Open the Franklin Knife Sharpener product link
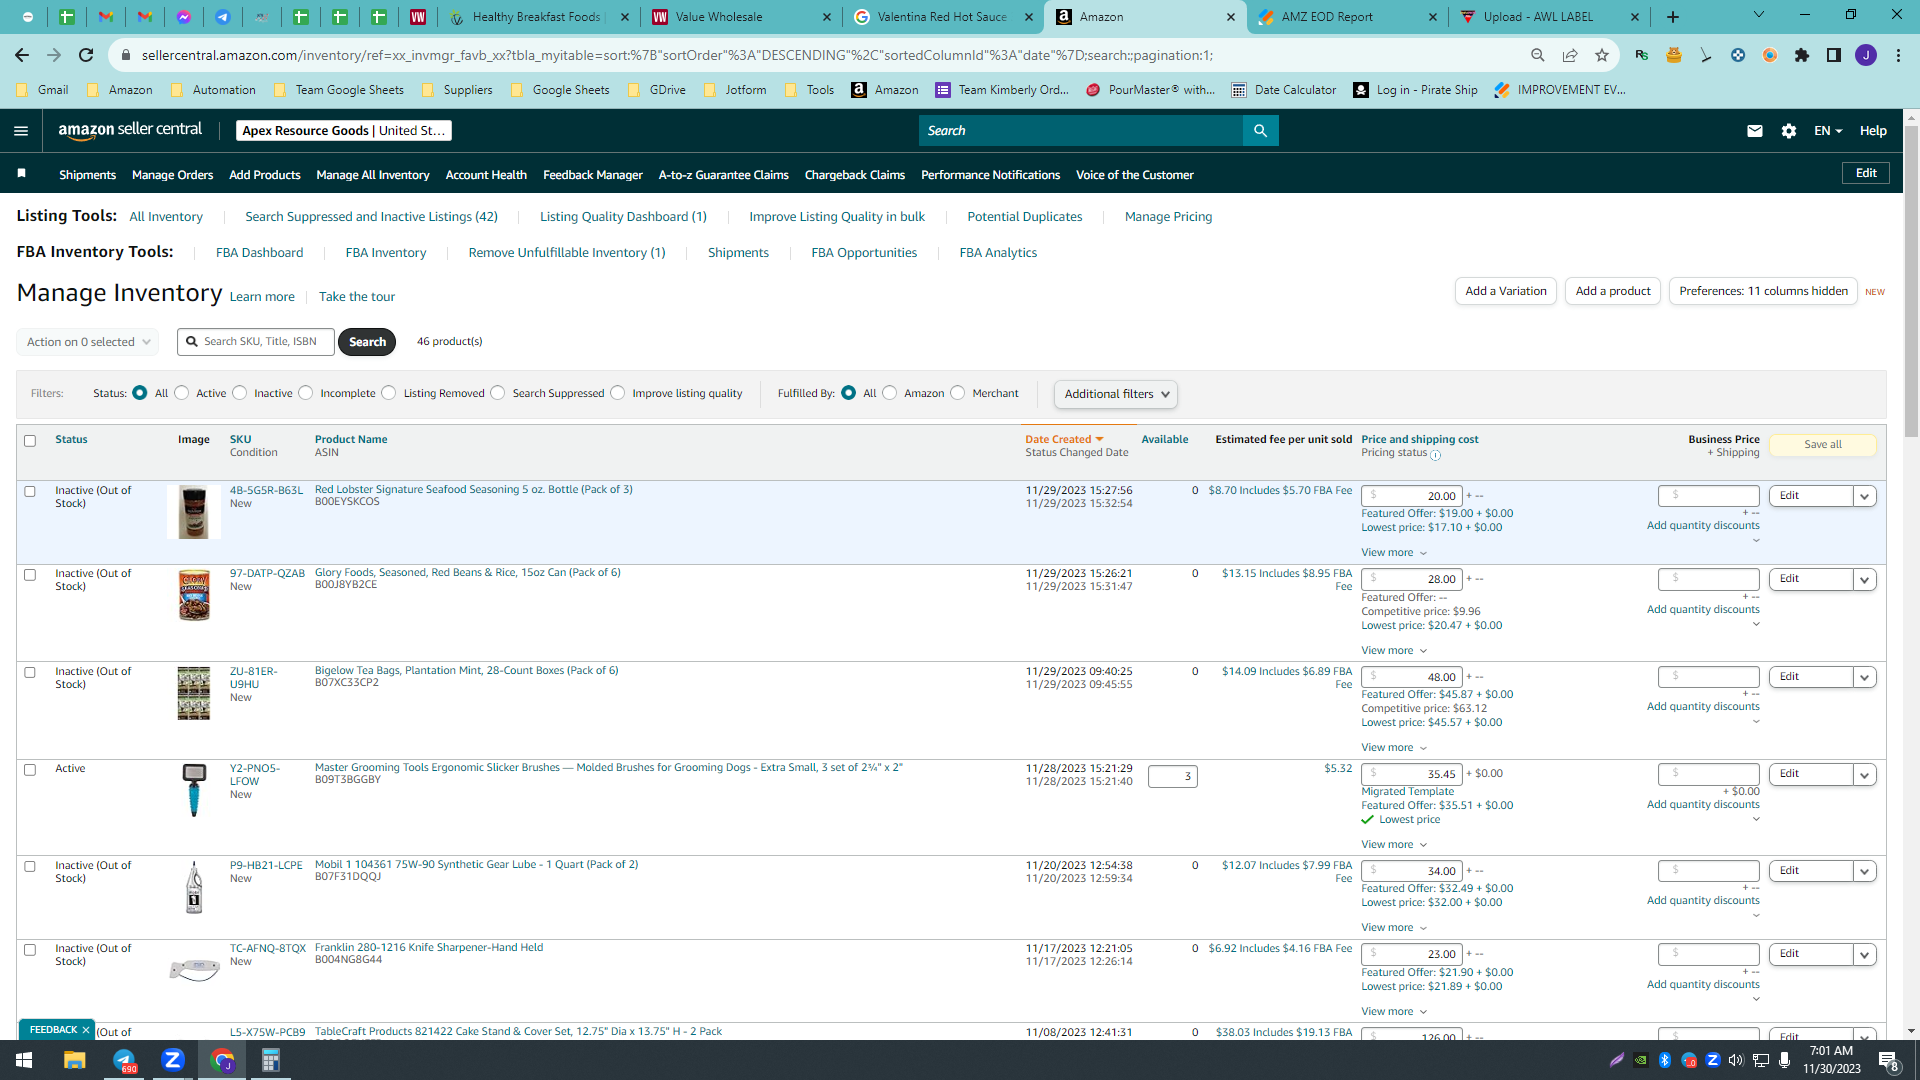Image resolution: width=1920 pixels, height=1080 pixels. point(429,947)
